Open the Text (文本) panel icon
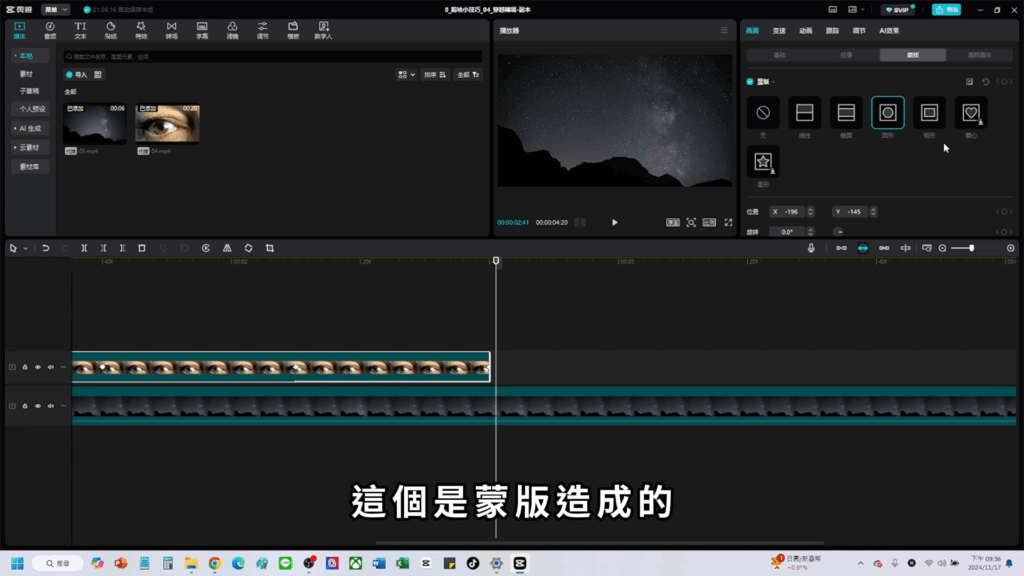The width and height of the screenshot is (1024, 576). 80,30
